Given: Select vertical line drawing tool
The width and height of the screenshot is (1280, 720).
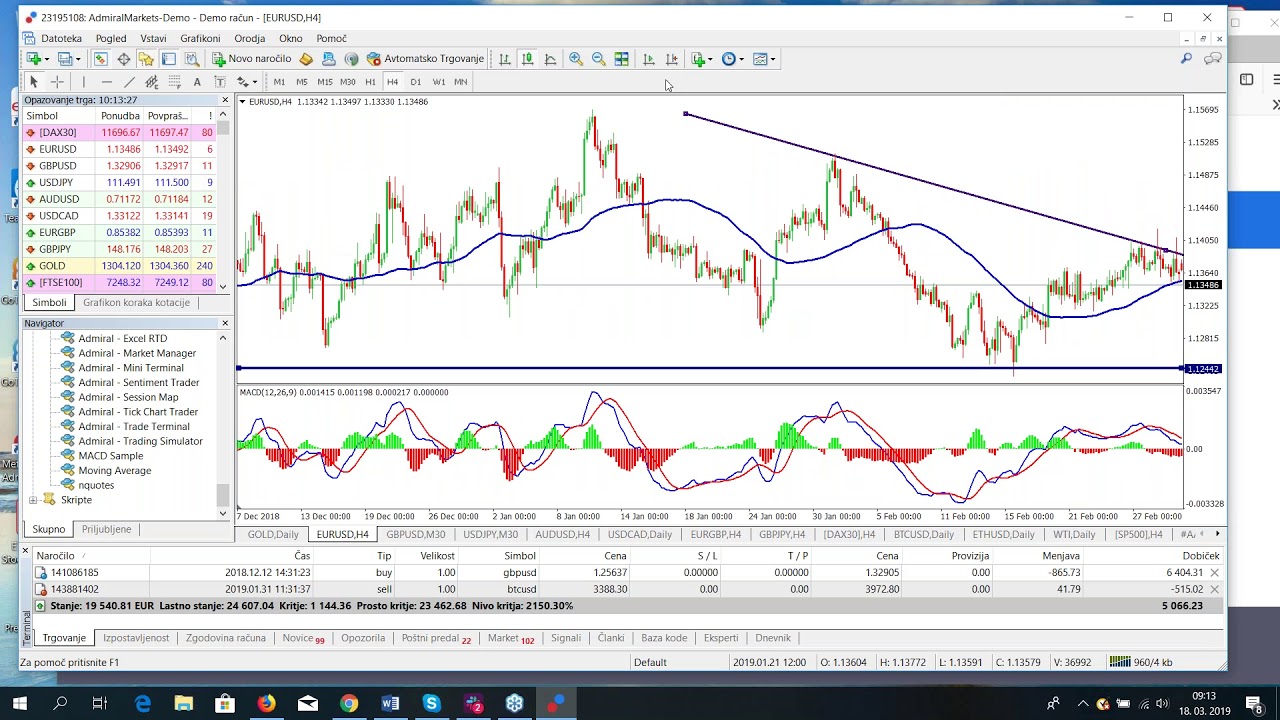Looking at the screenshot, I should [84, 82].
